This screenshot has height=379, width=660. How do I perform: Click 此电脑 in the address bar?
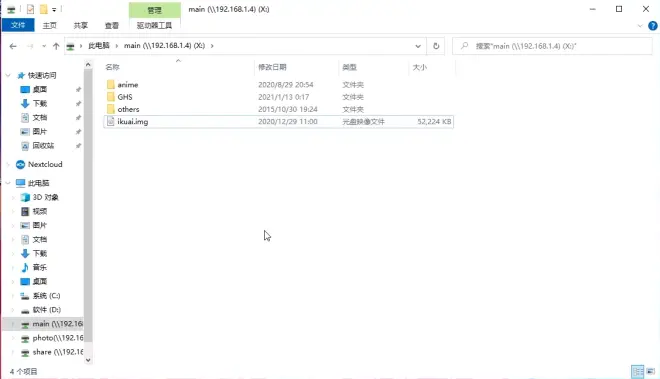98,45
